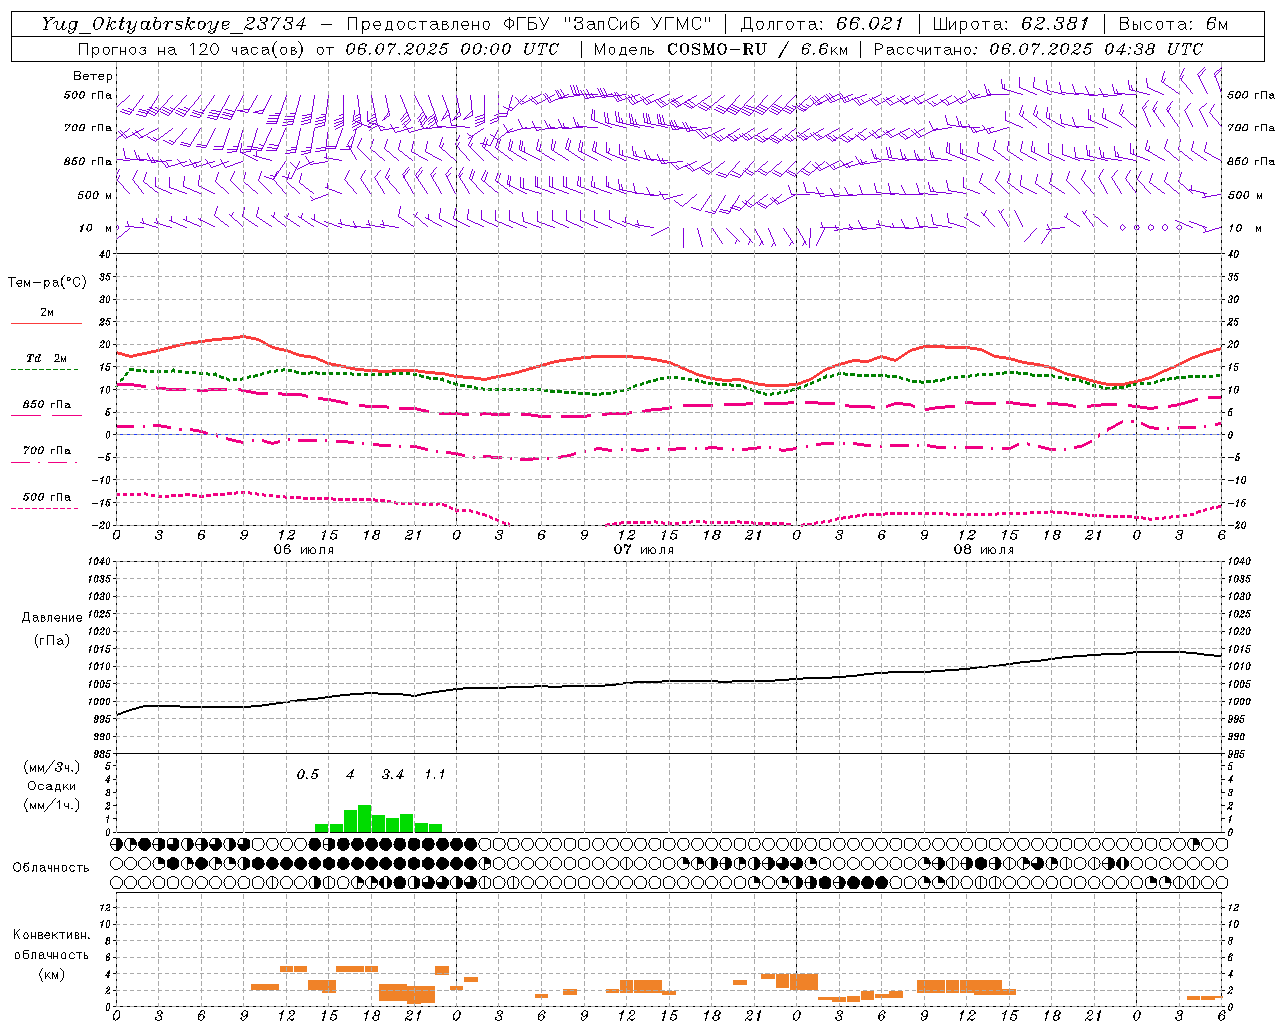Click the (км) unit under convective cloud label

(52, 974)
